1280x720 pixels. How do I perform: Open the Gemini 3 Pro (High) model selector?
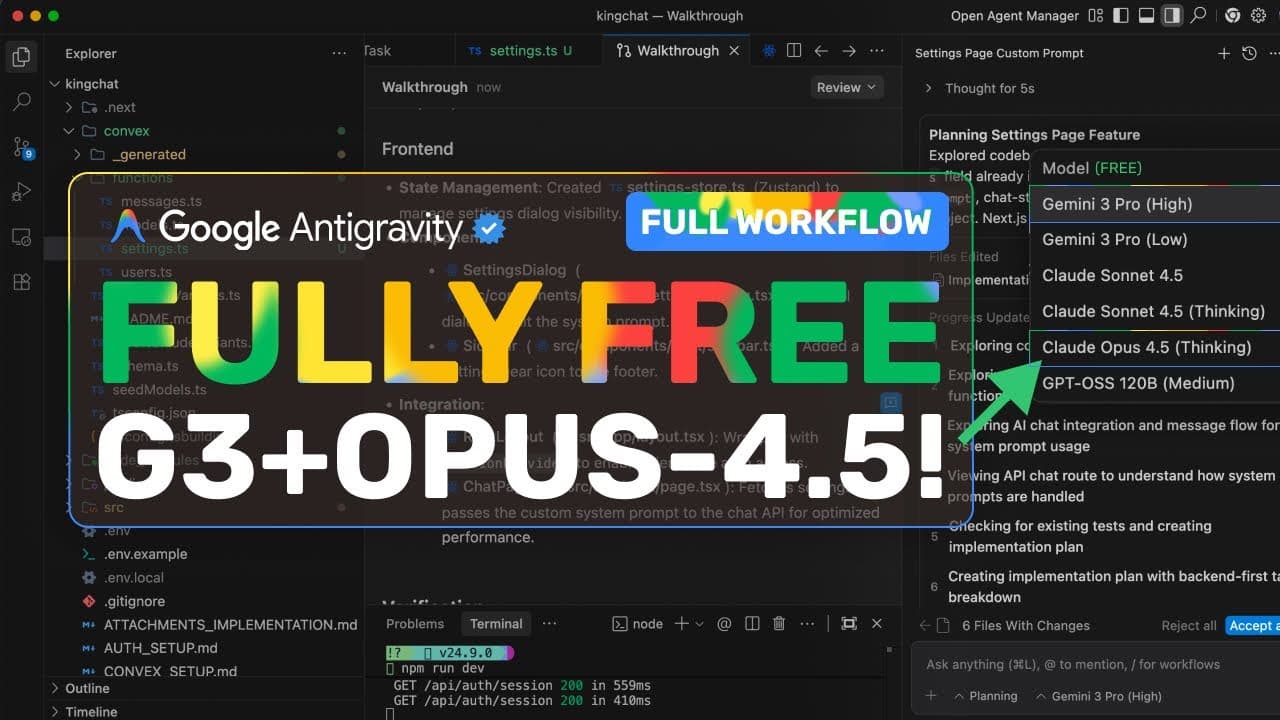[1098, 696]
